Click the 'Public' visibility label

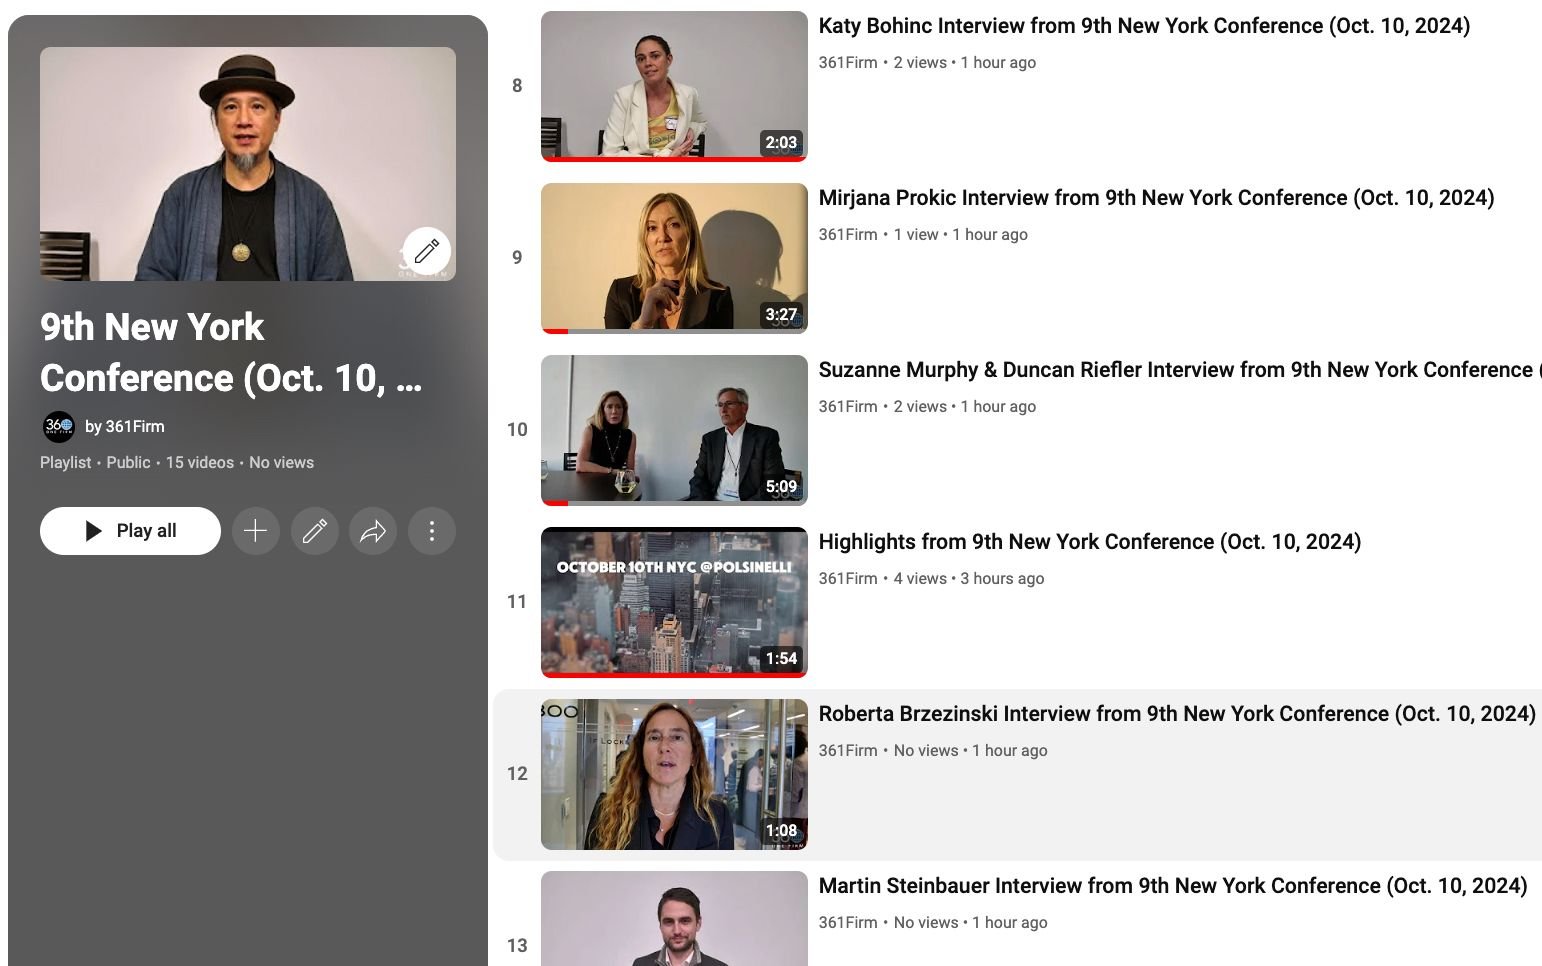pos(128,463)
